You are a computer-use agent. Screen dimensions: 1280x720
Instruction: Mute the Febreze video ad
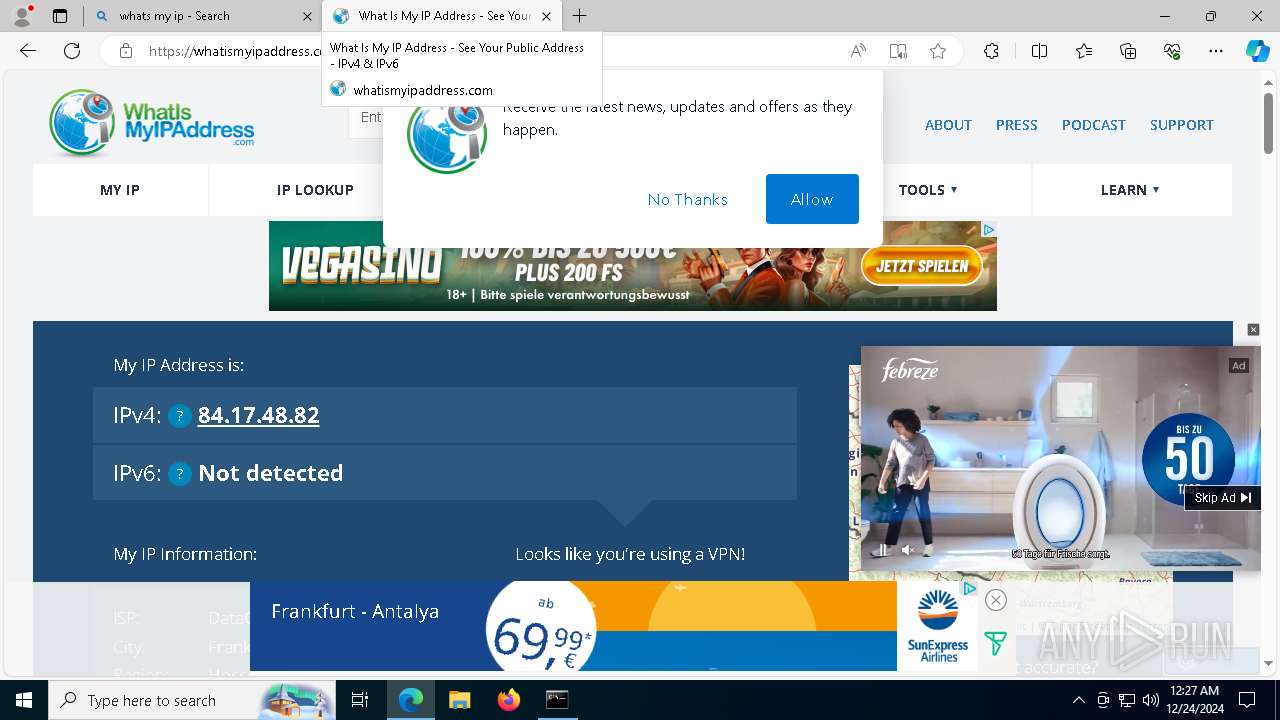pos(907,550)
